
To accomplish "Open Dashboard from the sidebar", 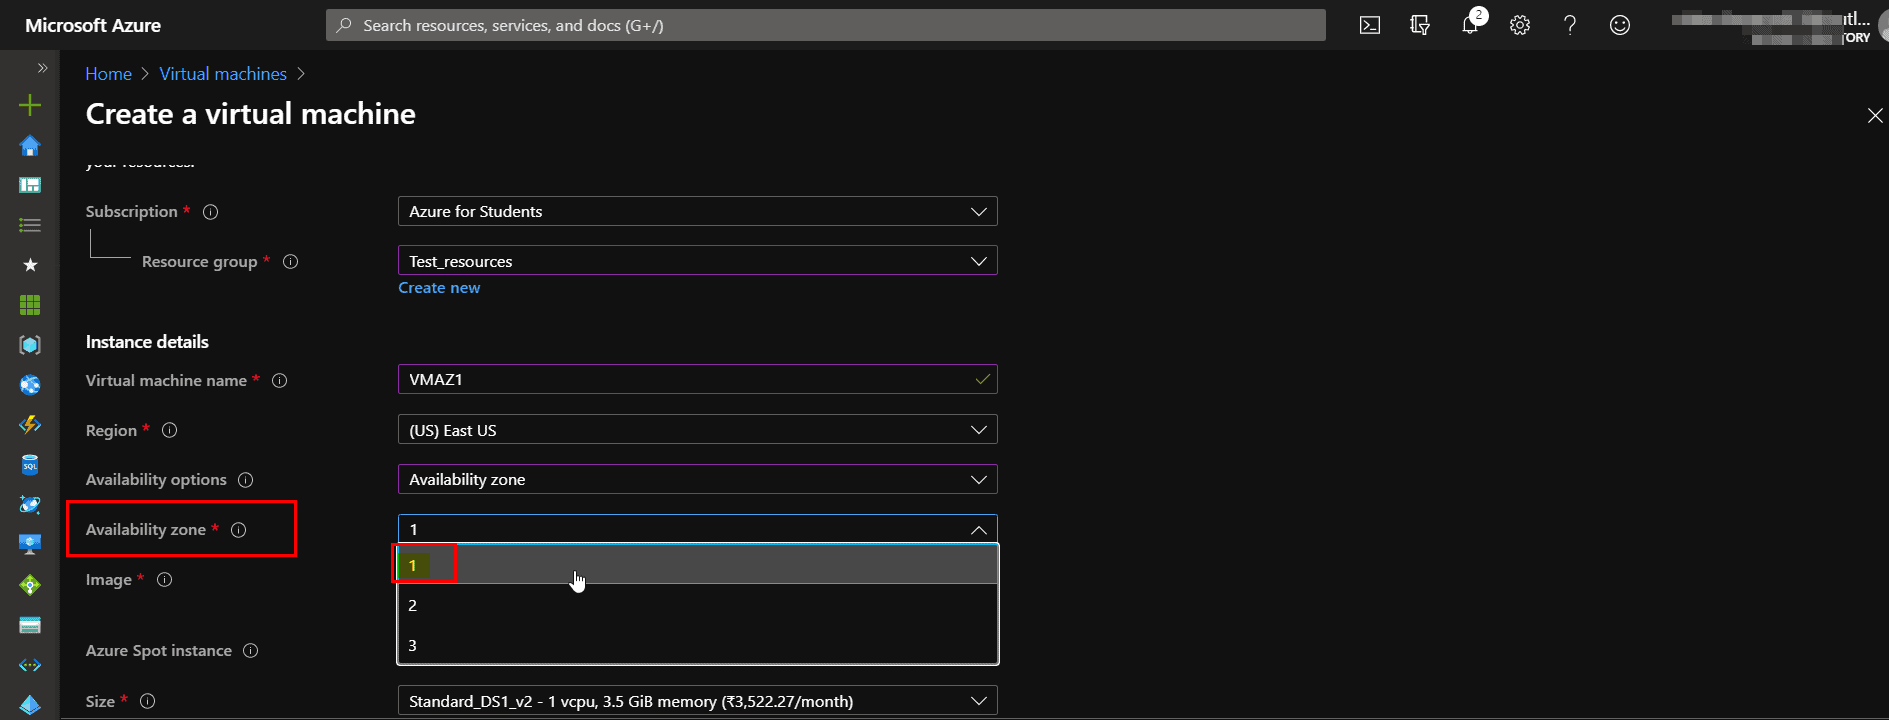I will tap(30, 185).
